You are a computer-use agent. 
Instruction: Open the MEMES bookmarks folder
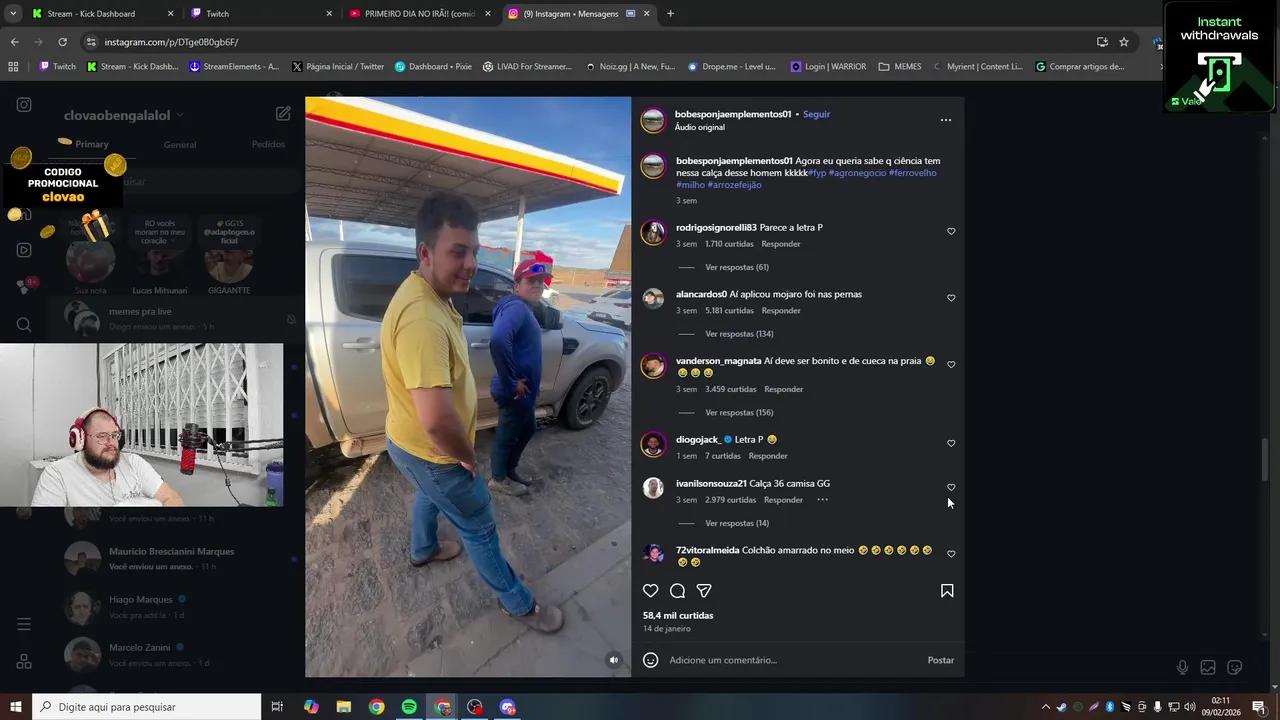[x=900, y=67]
